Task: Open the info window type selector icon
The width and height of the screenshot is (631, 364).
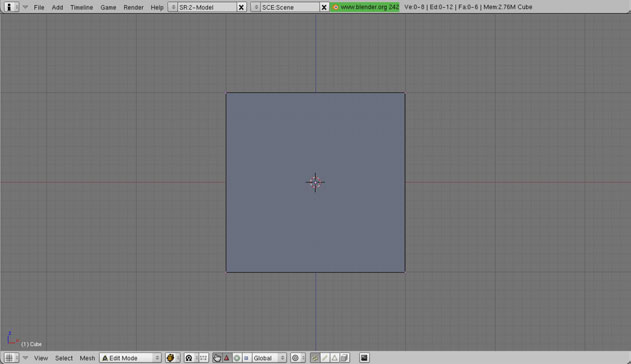Action: [11, 7]
